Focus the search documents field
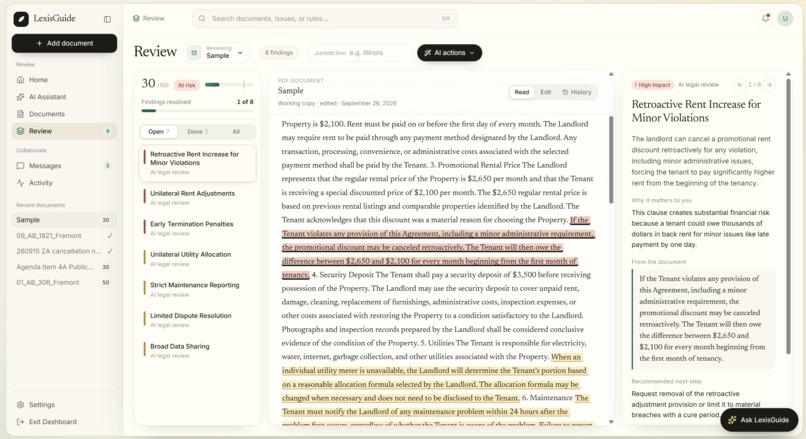The image size is (806, 439). (x=325, y=19)
